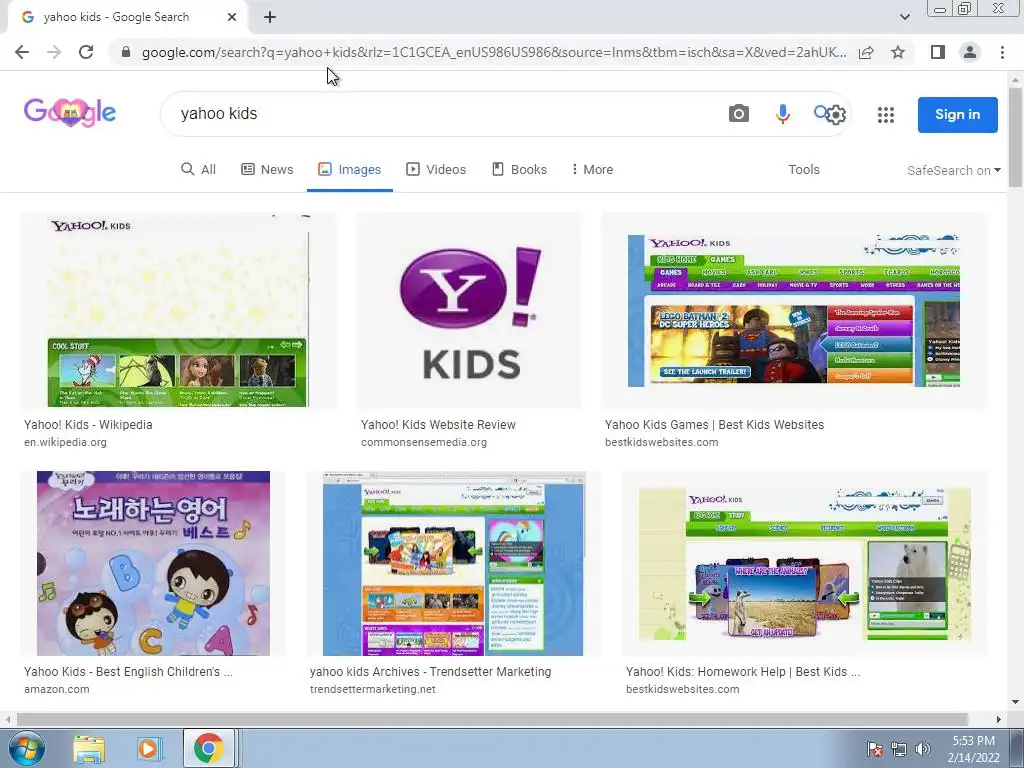Screen dimensions: 1024x768
Task: Click the address bar URL
Action: tap(494, 52)
